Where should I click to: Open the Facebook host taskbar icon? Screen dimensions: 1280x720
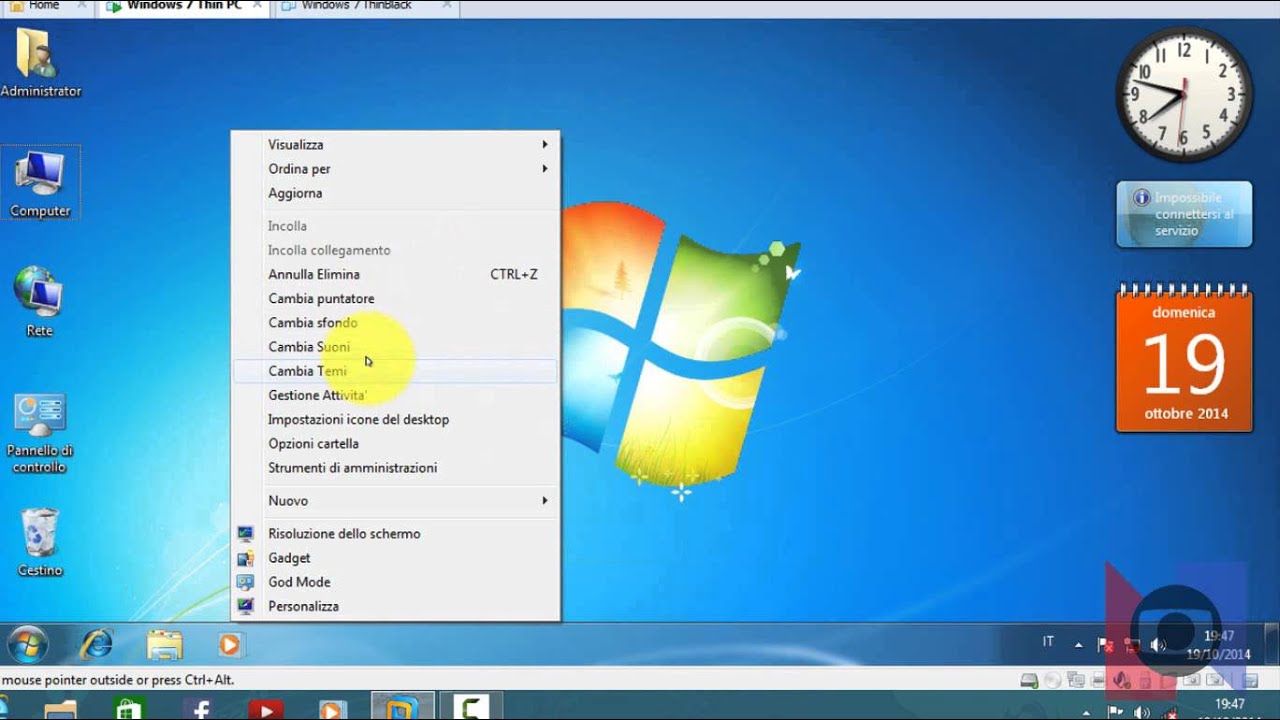click(x=199, y=708)
